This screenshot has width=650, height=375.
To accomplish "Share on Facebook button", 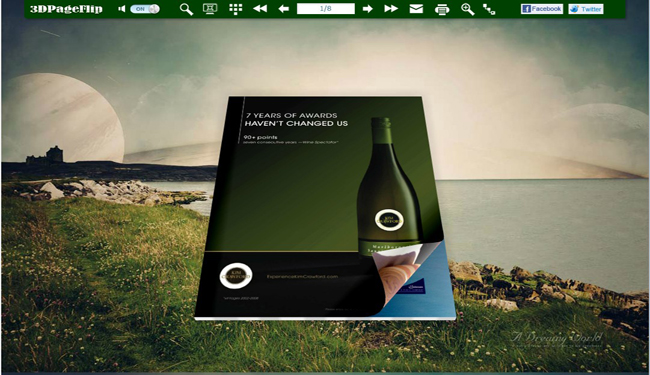I will (542, 9).
